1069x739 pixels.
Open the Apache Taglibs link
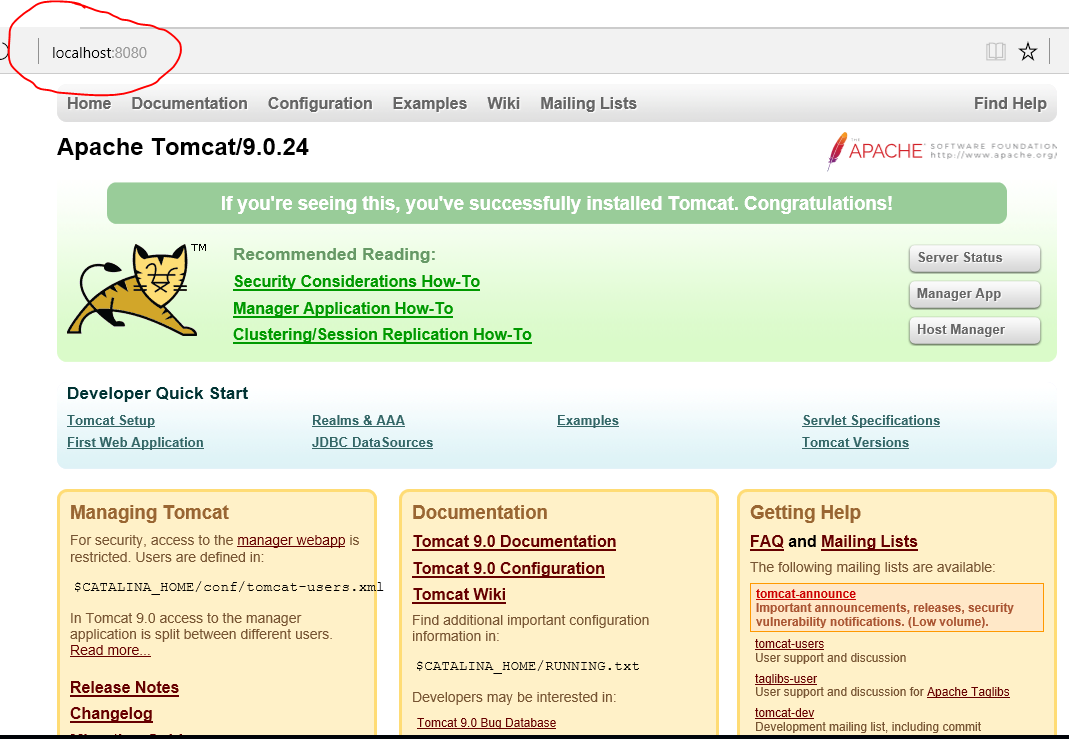point(968,692)
